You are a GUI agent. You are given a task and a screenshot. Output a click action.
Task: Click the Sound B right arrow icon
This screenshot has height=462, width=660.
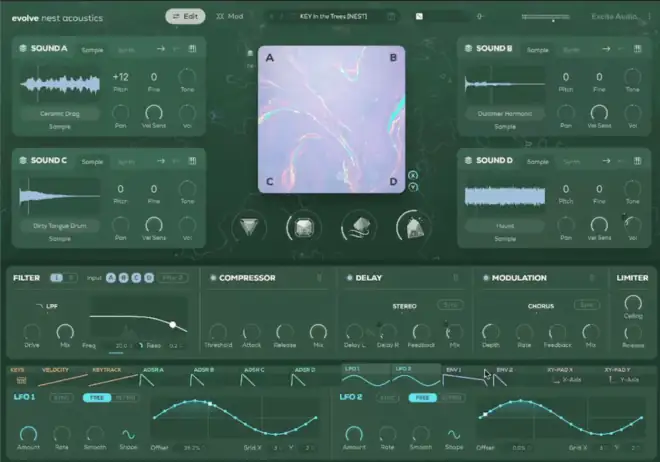click(606, 49)
